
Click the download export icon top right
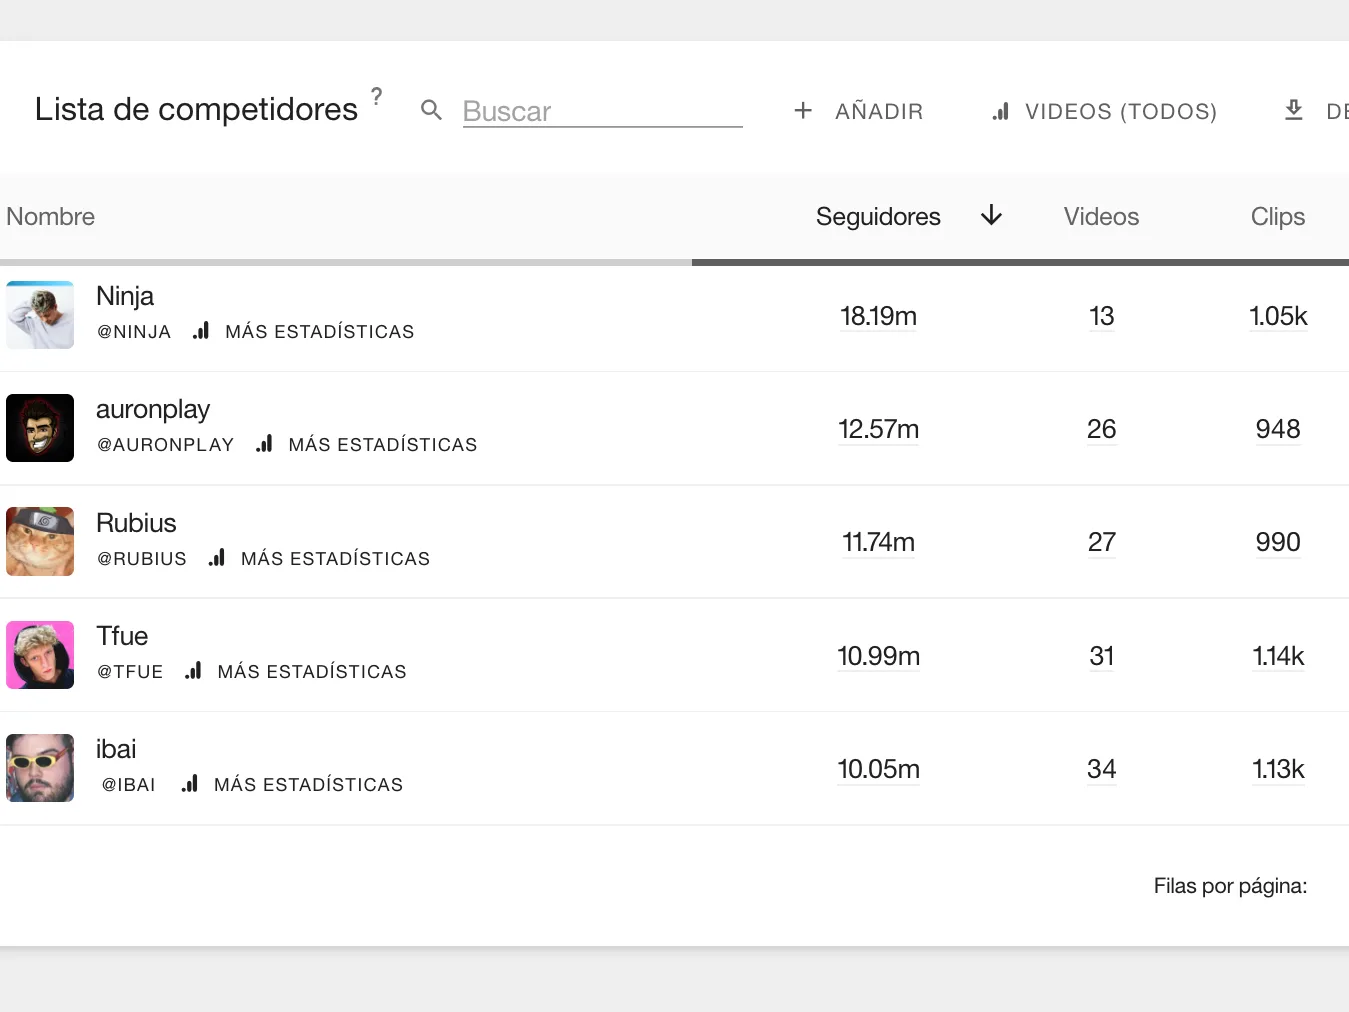tap(1293, 110)
